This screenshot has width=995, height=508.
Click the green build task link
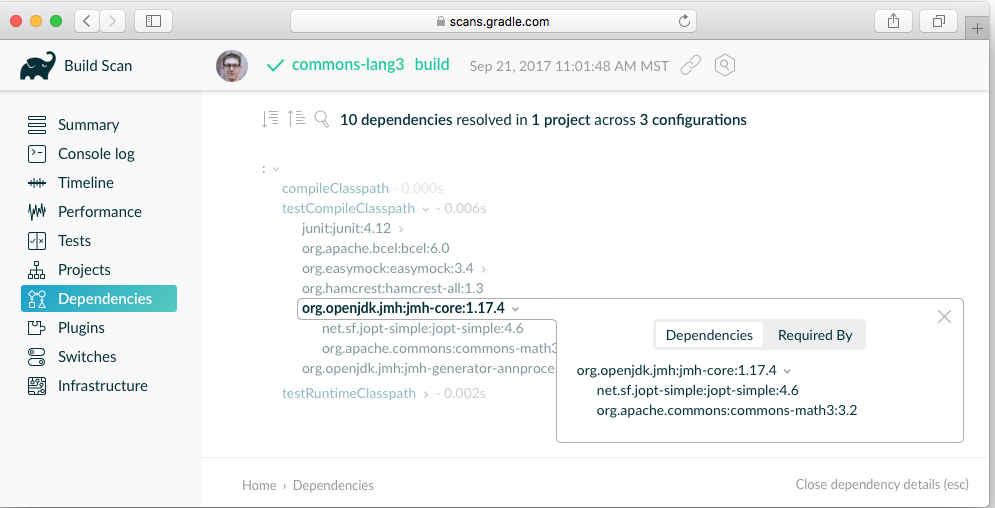click(432, 65)
